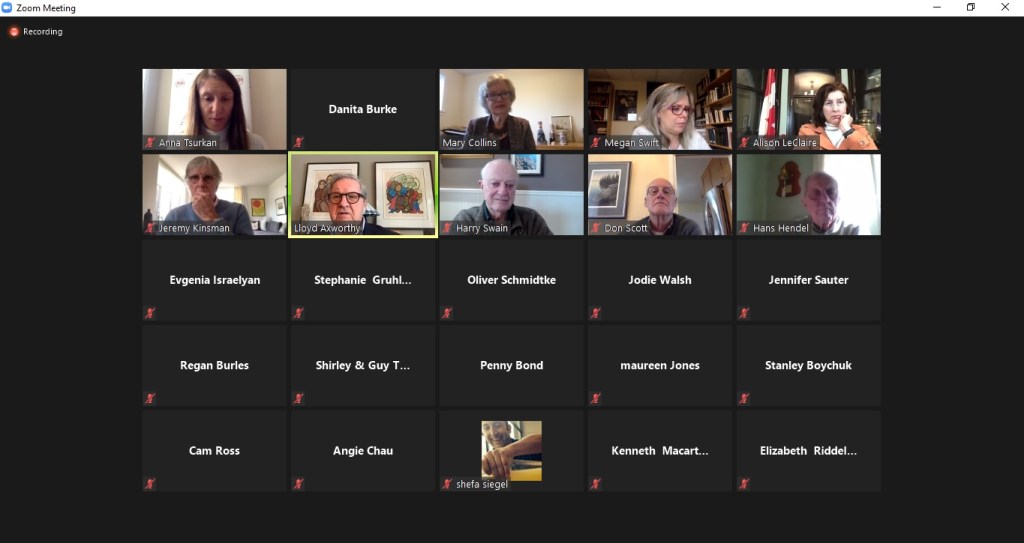Select Don Scott video tile

point(660,195)
